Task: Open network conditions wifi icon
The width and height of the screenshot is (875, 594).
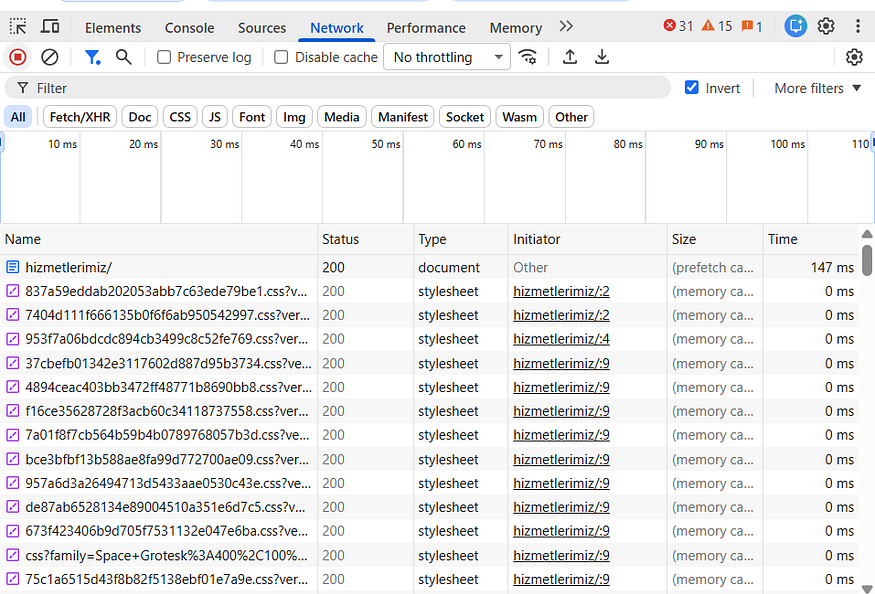Action: (x=527, y=57)
